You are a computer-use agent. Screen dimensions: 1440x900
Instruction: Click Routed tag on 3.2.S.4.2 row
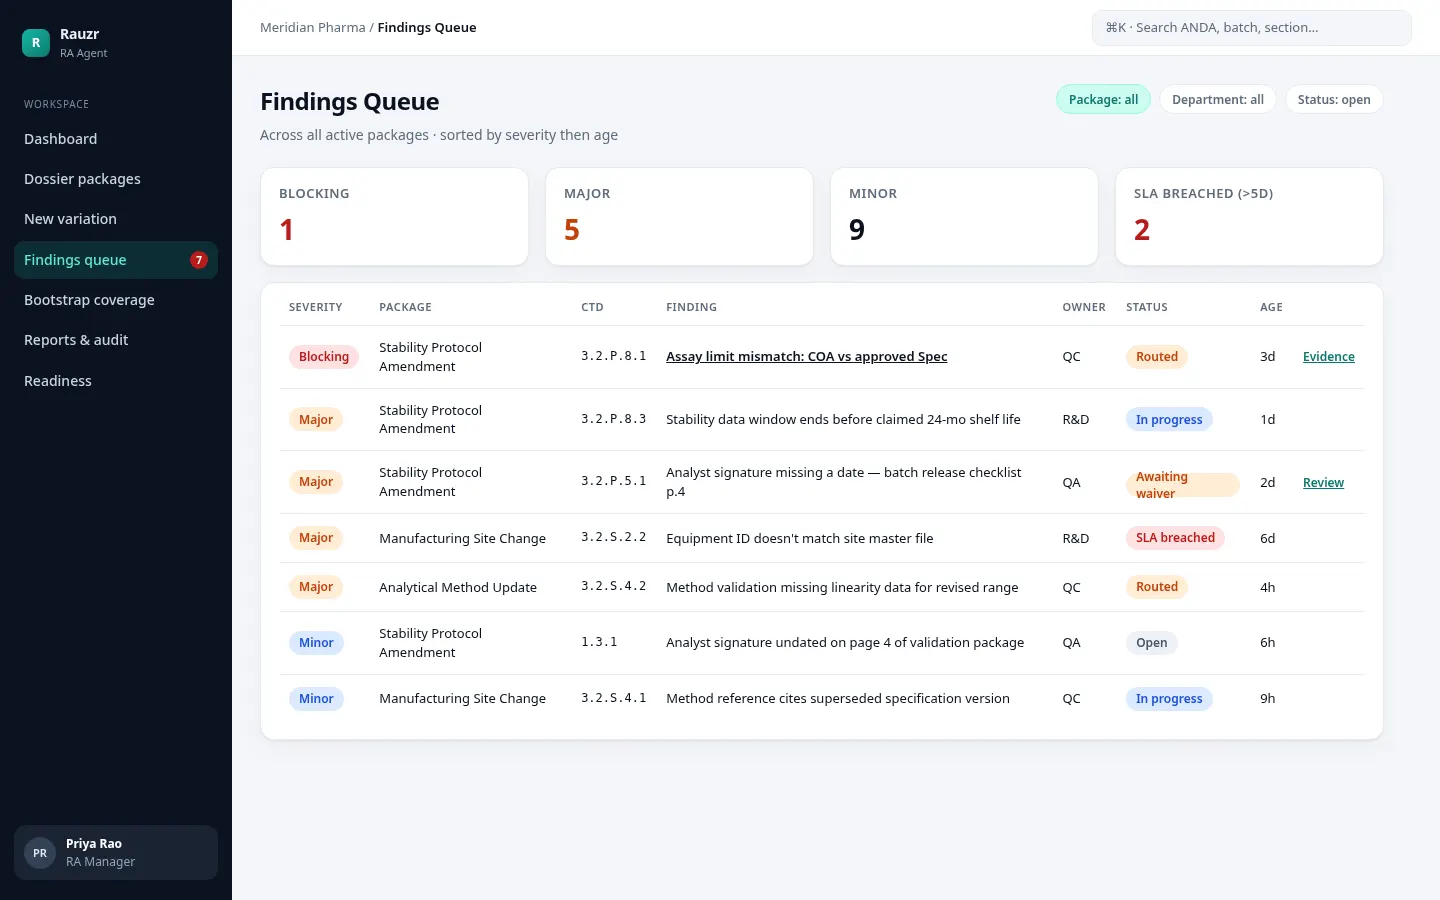tap(1157, 587)
